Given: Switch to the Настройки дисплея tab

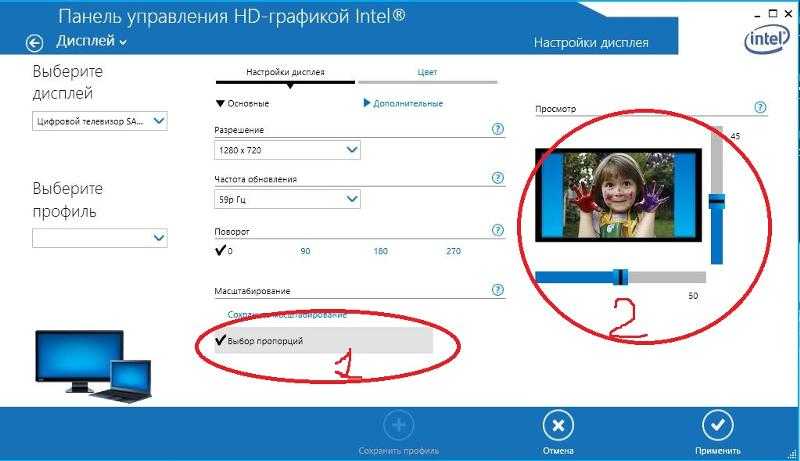Looking at the screenshot, I should tap(285, 72).
